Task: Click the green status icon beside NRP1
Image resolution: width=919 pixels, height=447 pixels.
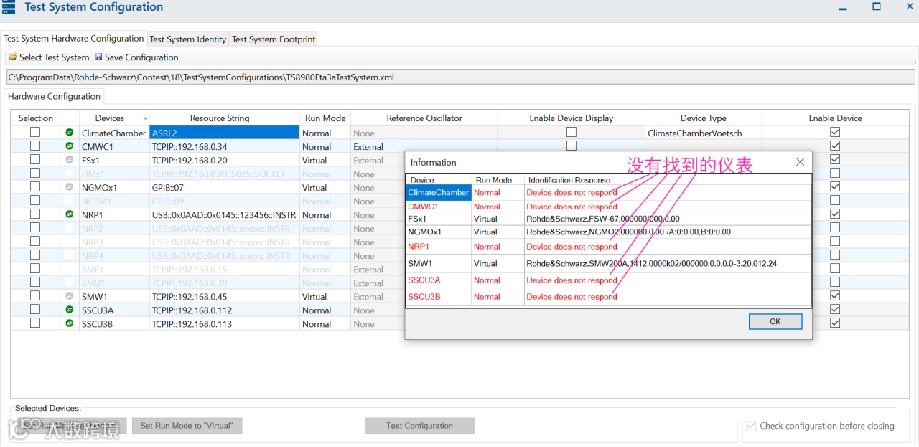Action: (x=70, y=215)
